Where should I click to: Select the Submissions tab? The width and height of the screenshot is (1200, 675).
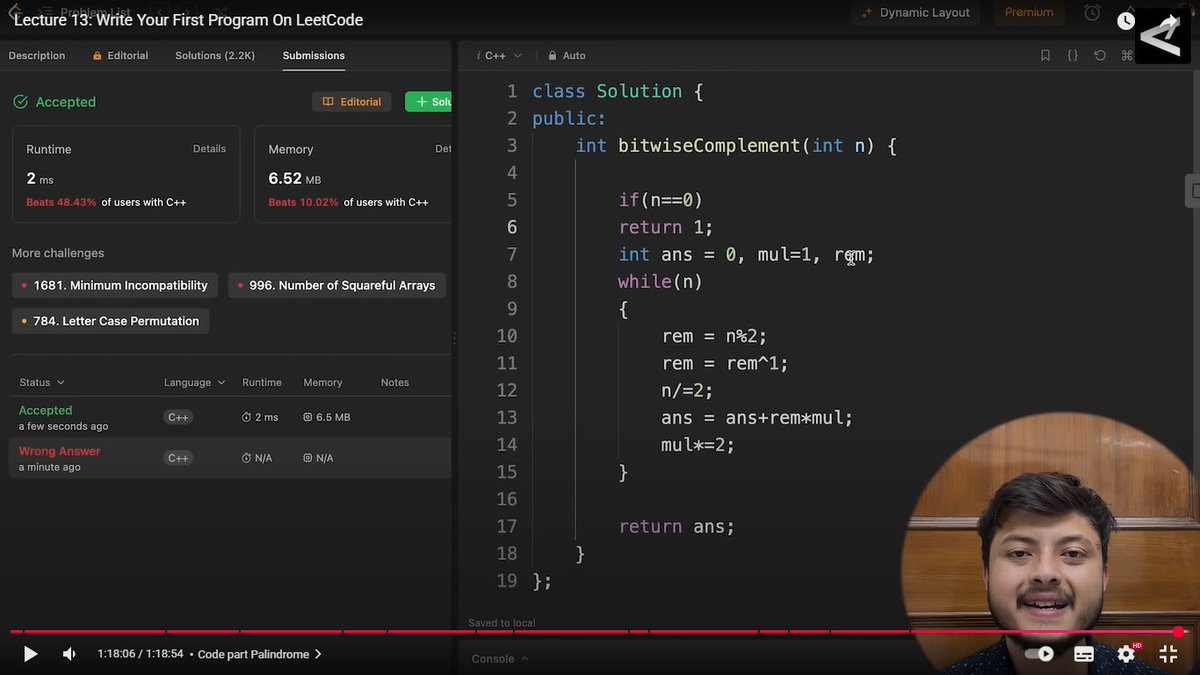pos(314,56)
